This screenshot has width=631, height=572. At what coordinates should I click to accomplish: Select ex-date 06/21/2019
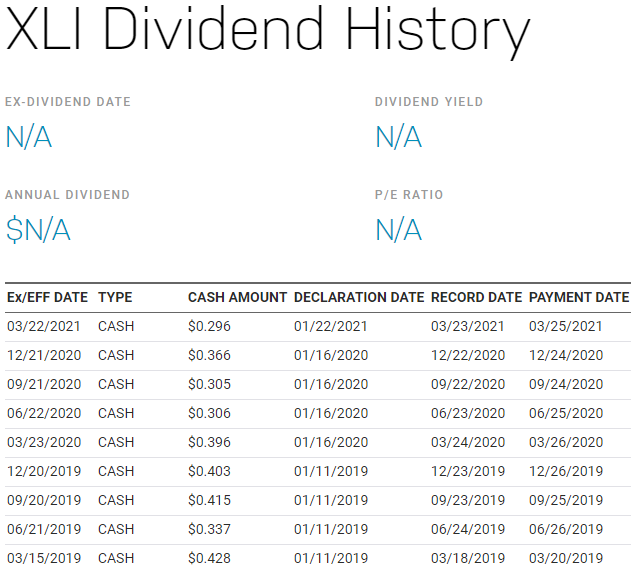44,529
